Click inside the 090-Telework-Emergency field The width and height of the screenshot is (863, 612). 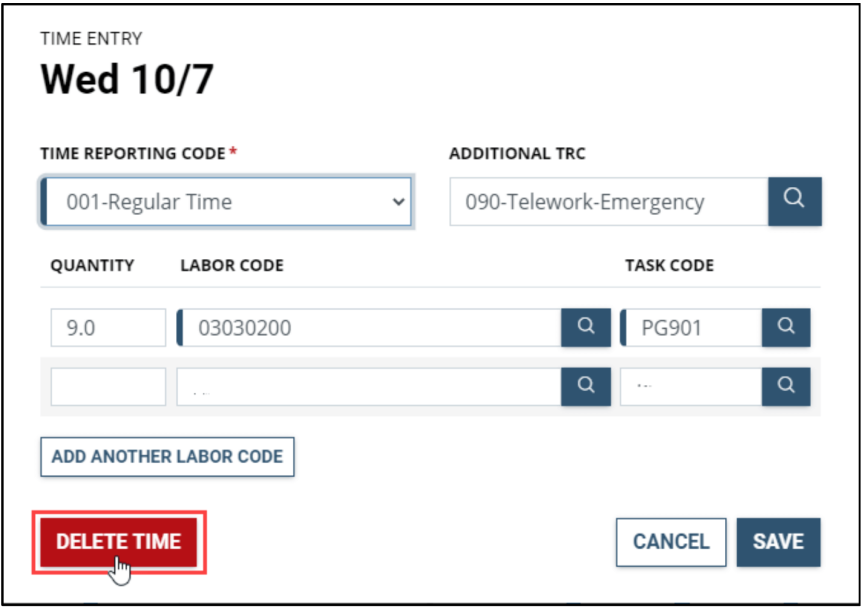(610, 201)
